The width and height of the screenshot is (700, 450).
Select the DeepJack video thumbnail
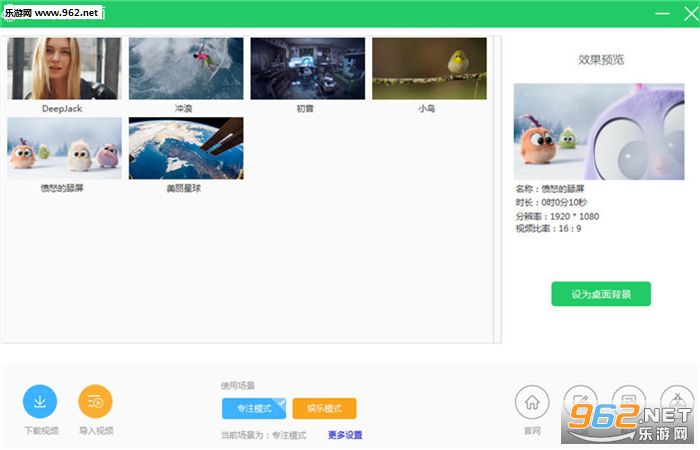click(x=64, y=68)
